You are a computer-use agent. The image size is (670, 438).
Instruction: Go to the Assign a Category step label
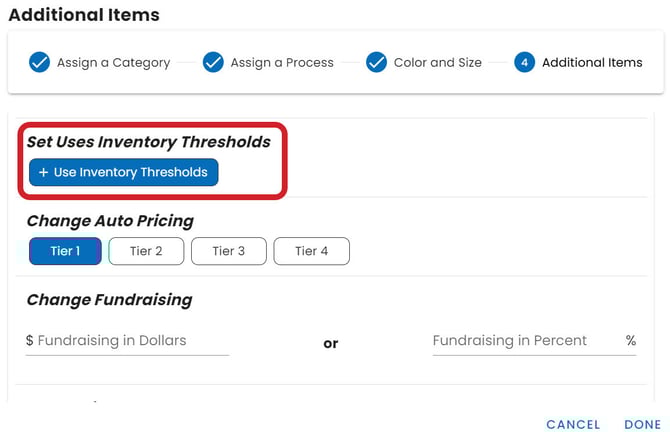[x=113, y=63]
